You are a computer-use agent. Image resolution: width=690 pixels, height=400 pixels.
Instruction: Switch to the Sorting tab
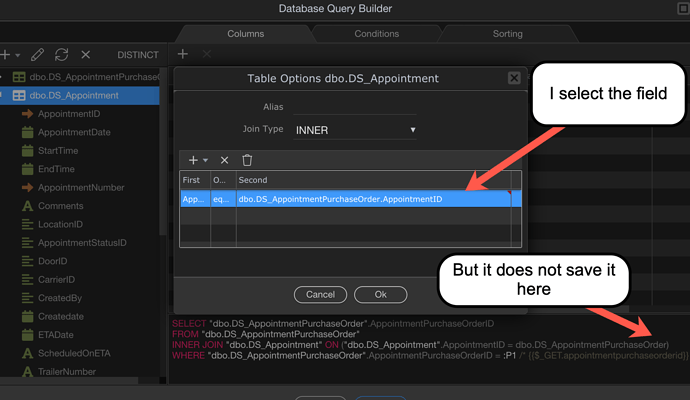pos(507,34)
